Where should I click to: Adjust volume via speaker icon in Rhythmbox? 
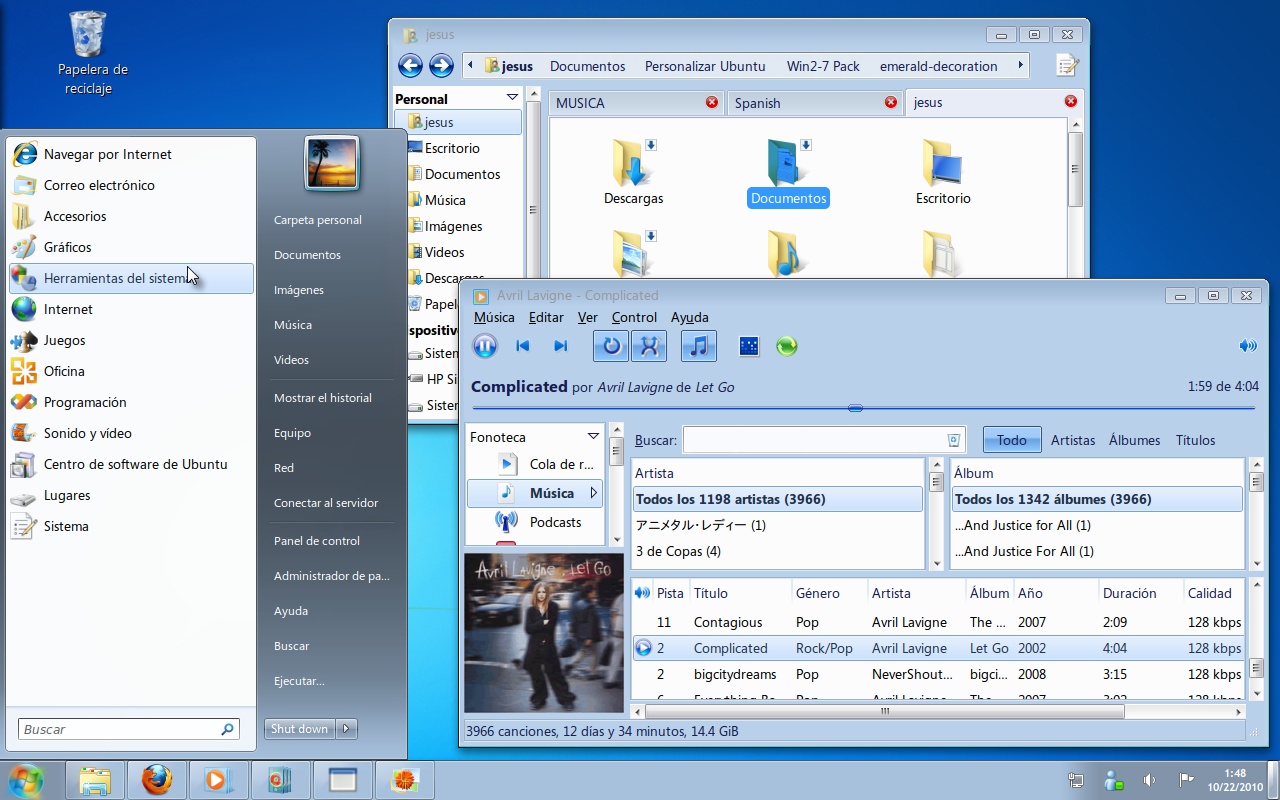[x=1247, y=346]
